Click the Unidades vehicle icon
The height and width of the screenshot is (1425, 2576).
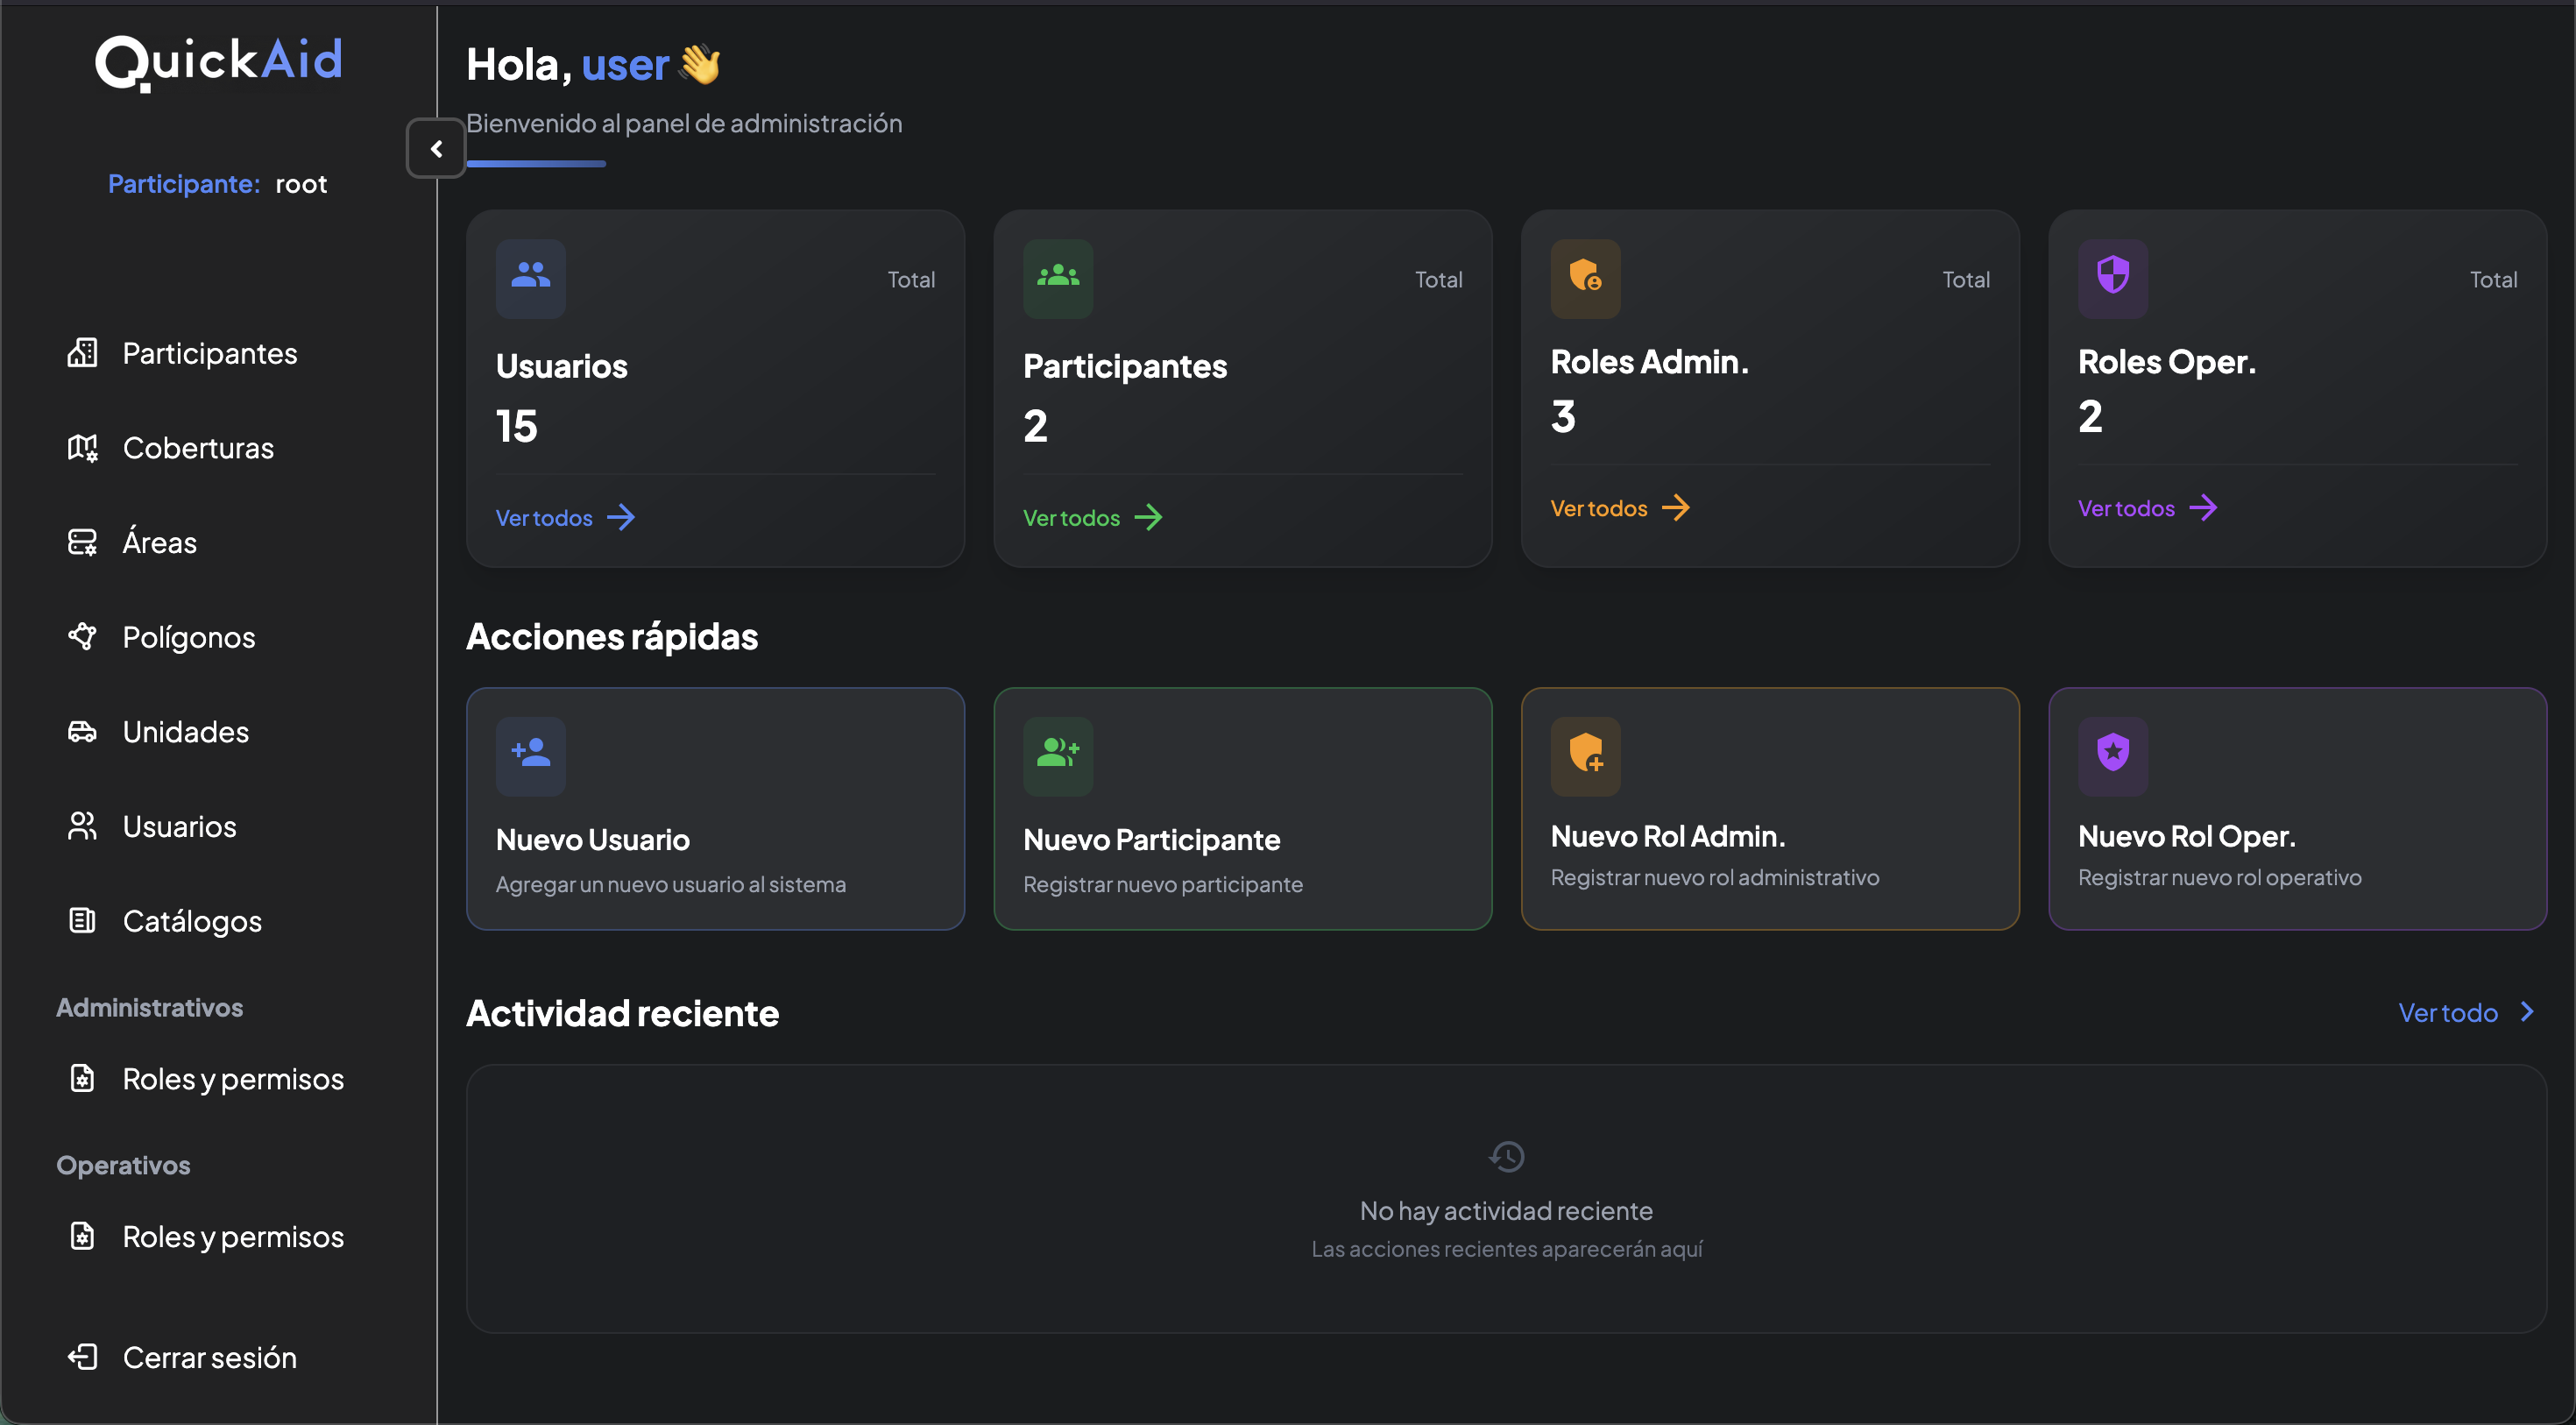pyautogui.click(x=83, y=731)
